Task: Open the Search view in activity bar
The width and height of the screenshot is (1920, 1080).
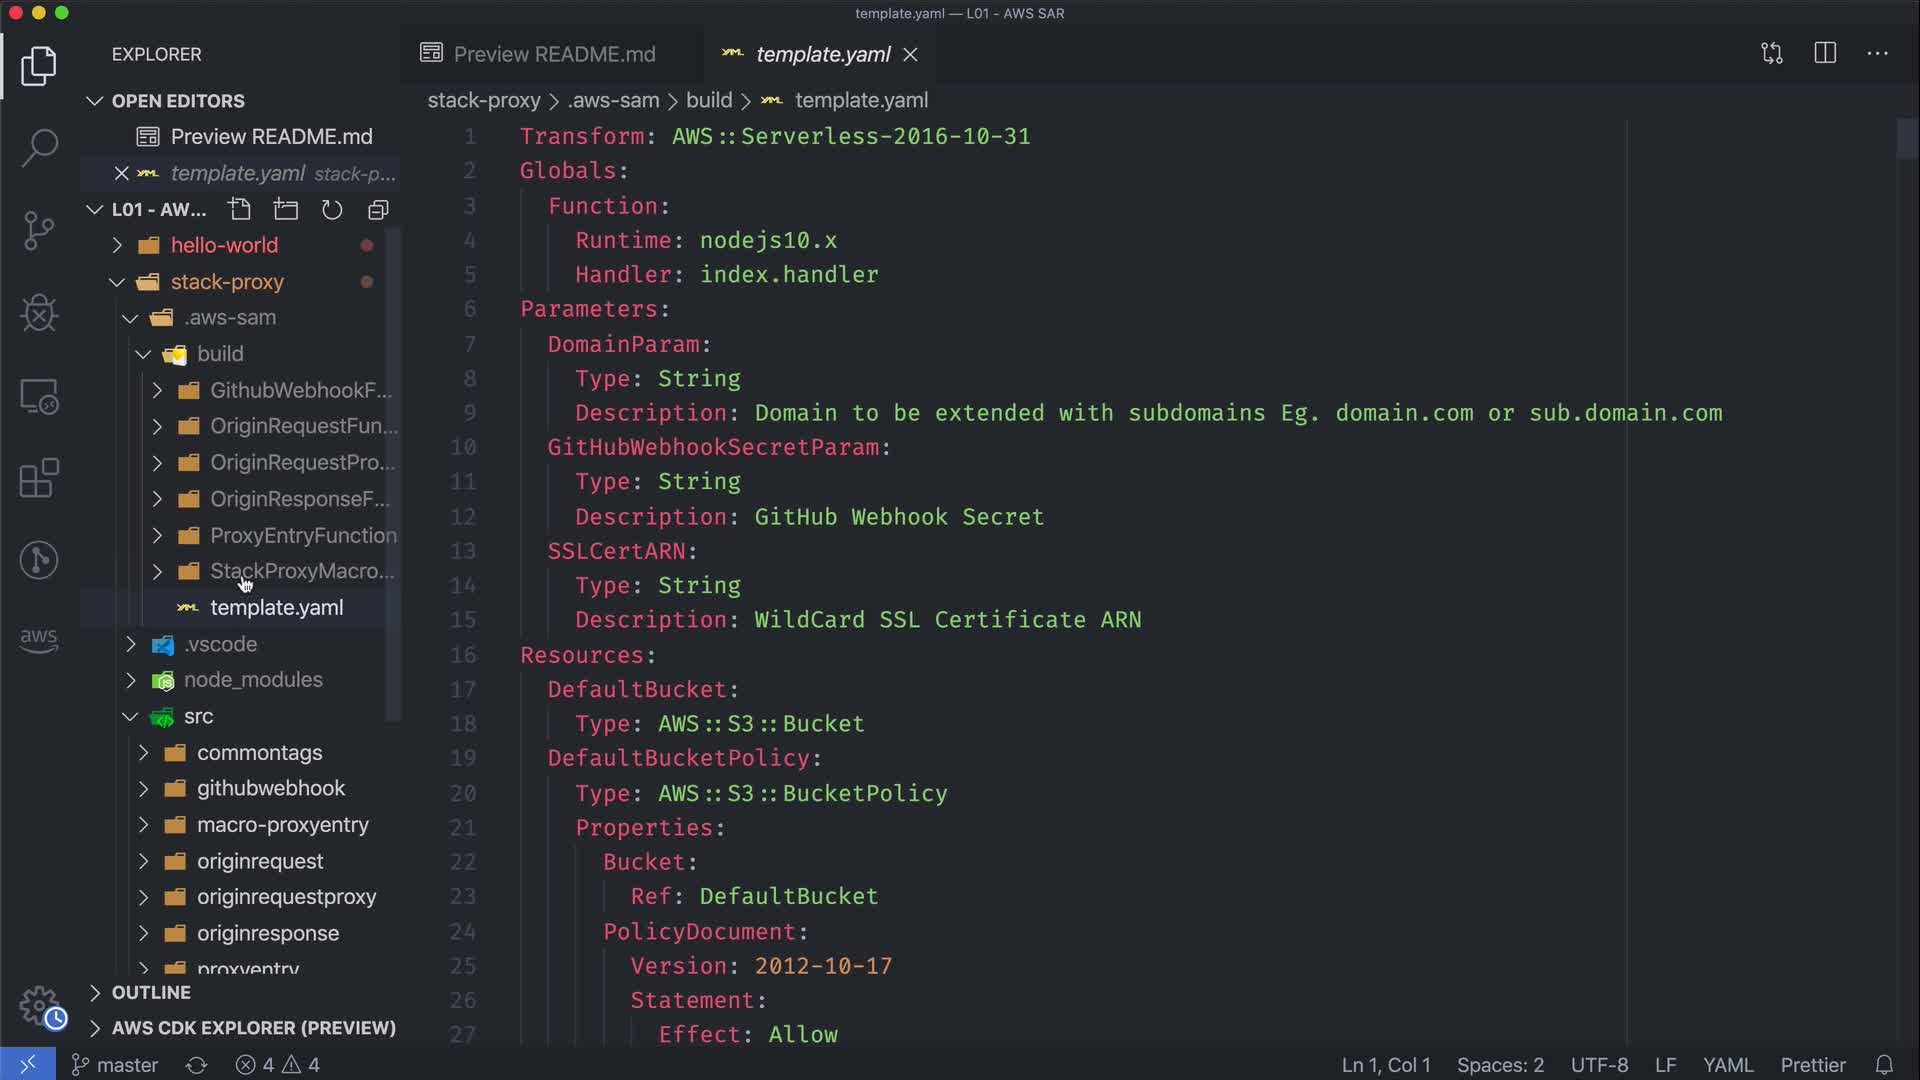Action: (x=39, y=148)
